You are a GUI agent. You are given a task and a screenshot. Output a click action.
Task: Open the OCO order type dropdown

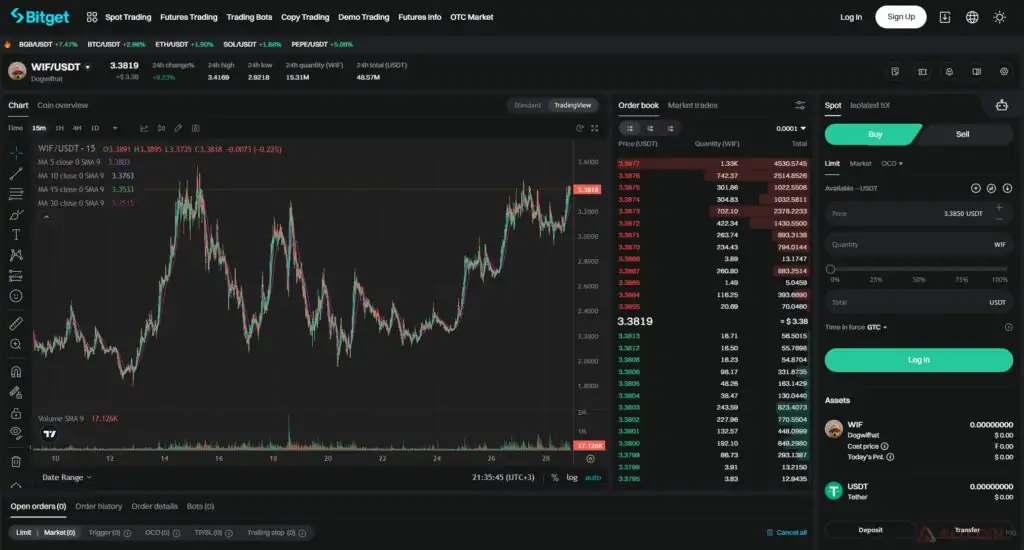pyautogui.click(x=891, y=163)
